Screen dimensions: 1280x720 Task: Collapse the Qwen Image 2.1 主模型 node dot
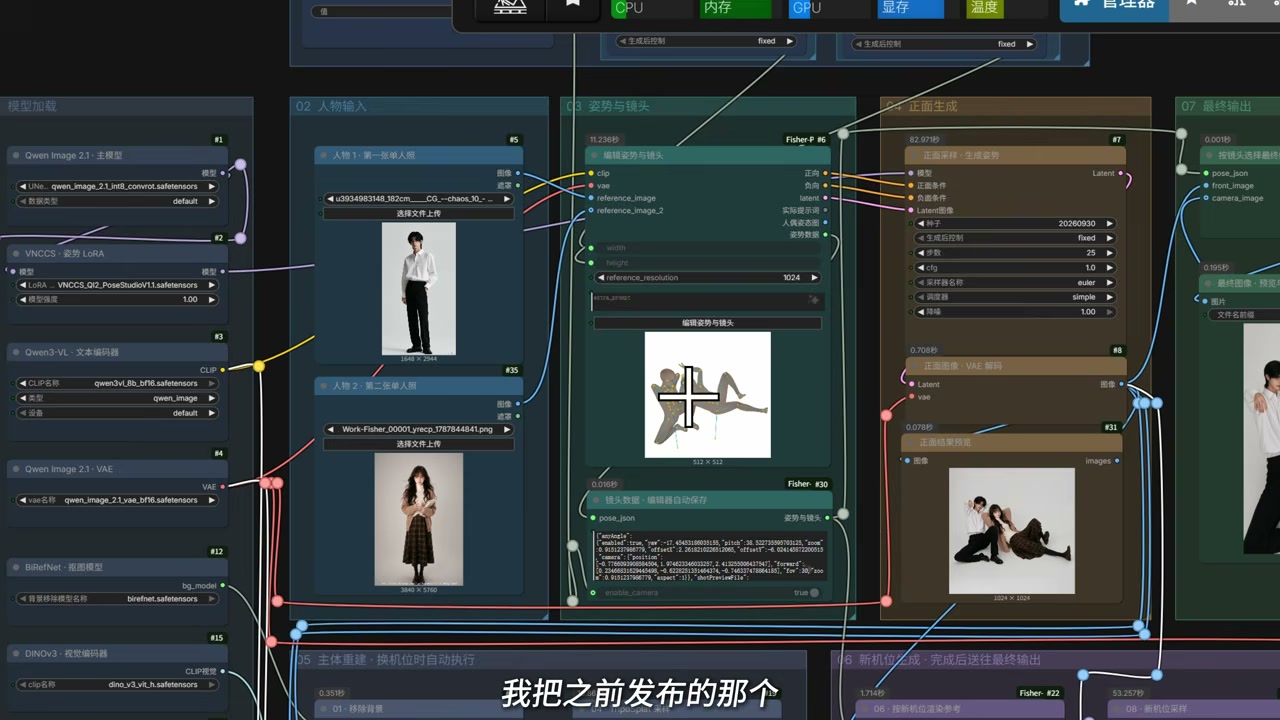(16, 156)
